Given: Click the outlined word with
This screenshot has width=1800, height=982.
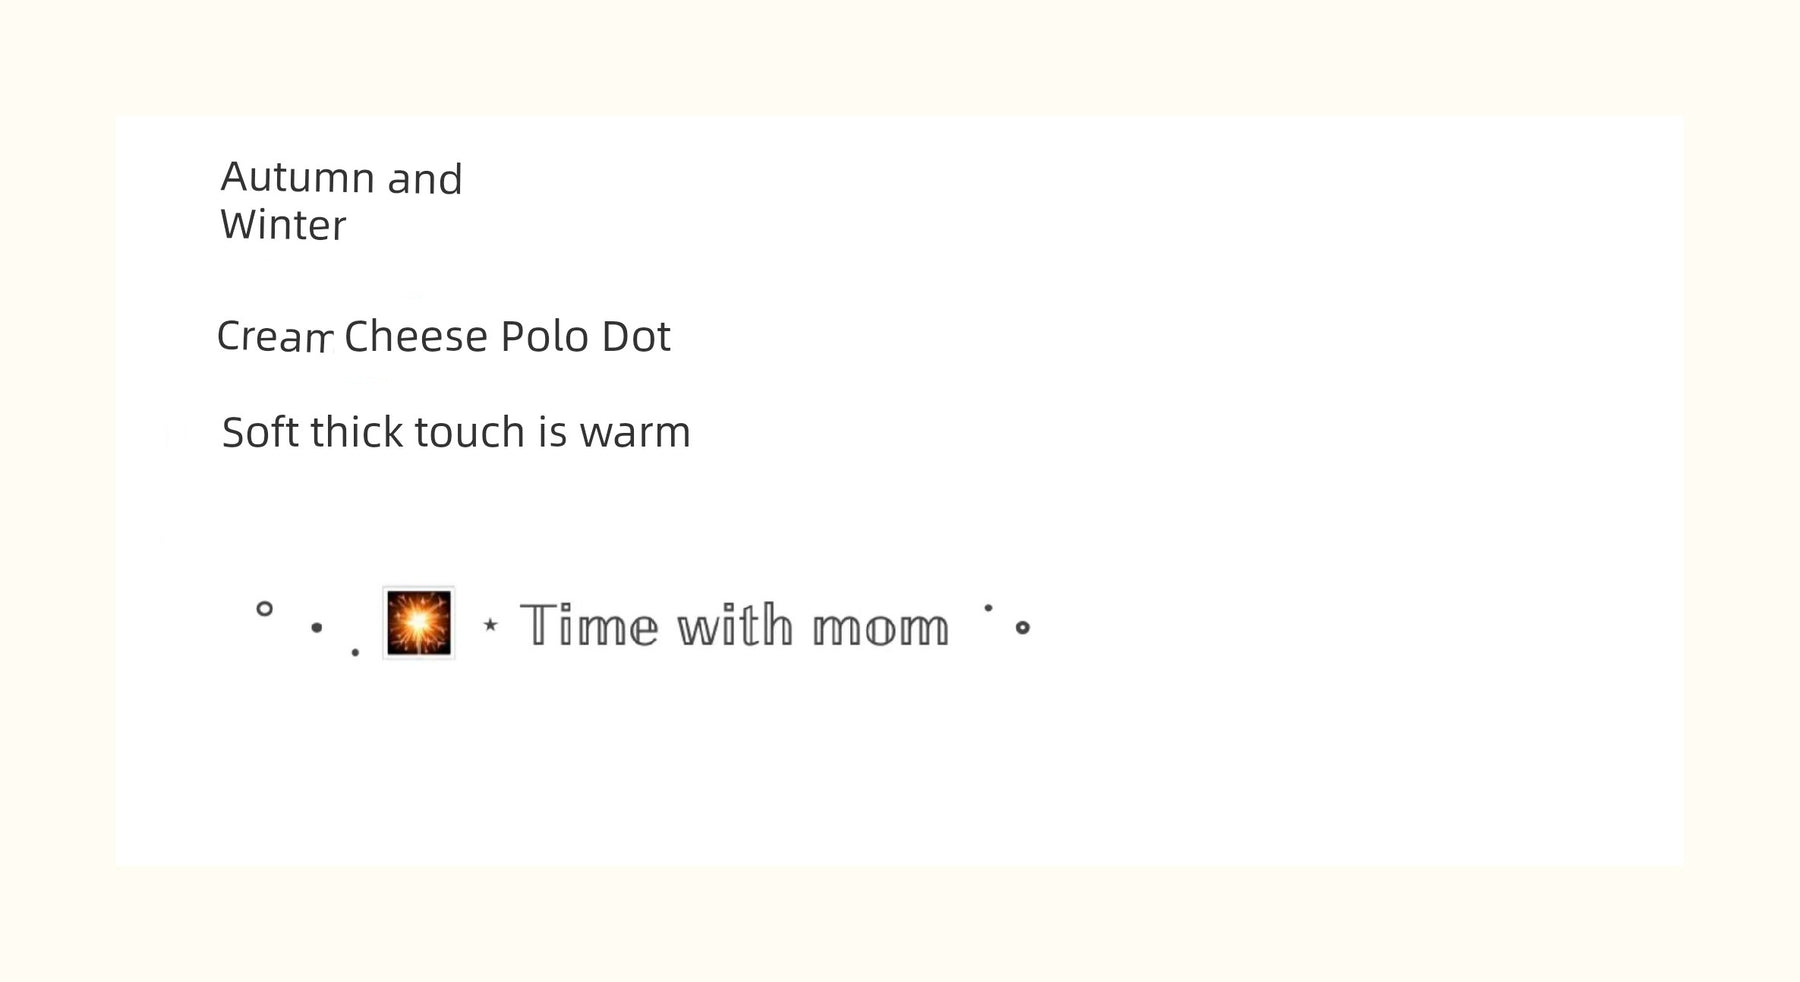Looking at the screenshot, I should tap(735, 626).
